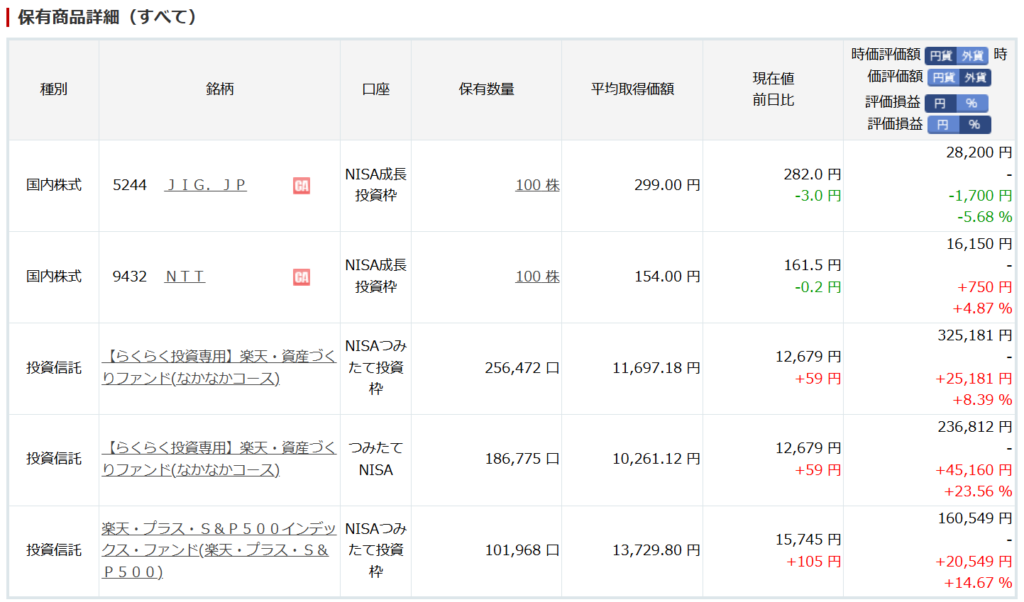Switch the first 時価評価額 toggle to 外貨
The height and width of the screenshot is (602, 1024).
(x=973, y=56)
